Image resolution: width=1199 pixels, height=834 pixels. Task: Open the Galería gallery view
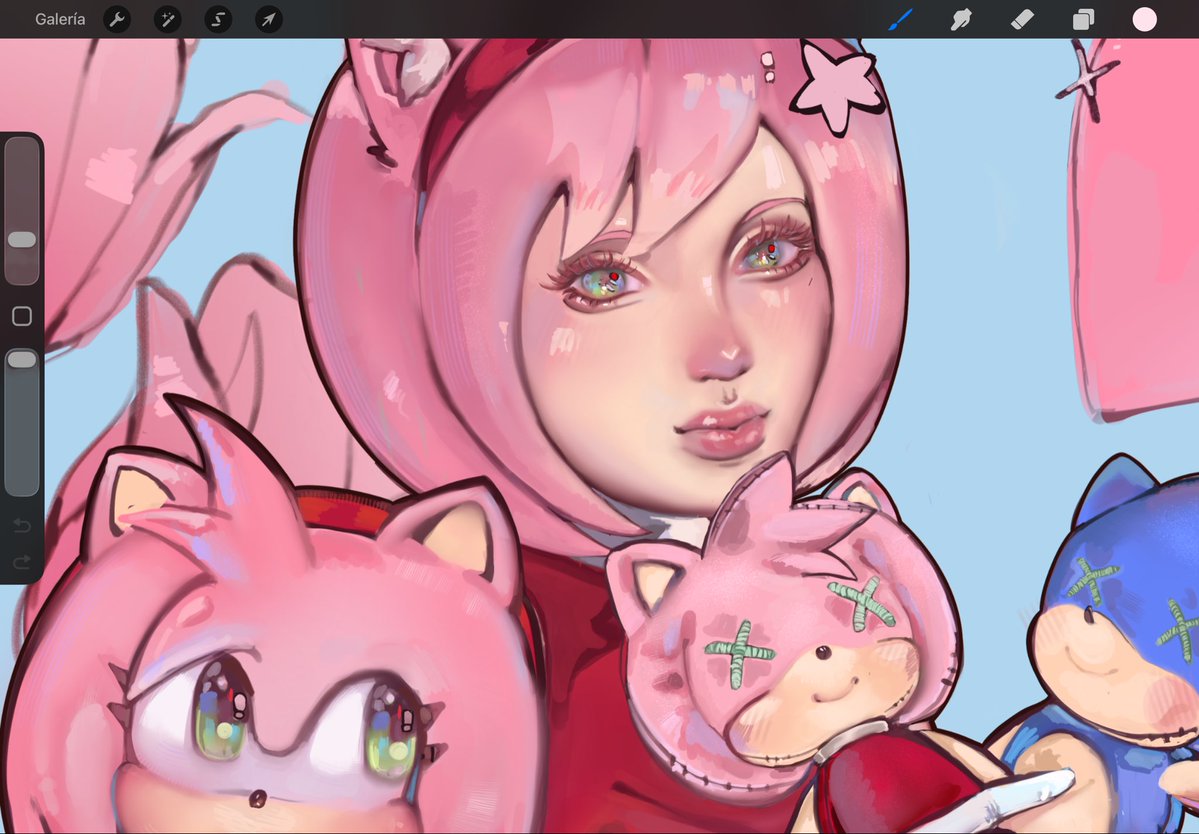click(x=60, y=19)
